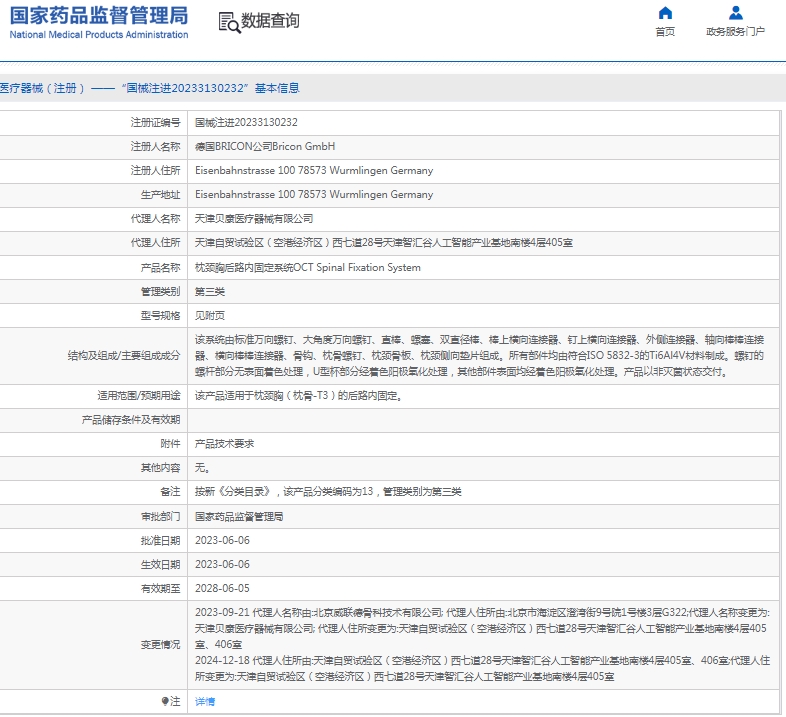Click the 见附页 model specification value
This screenshot has height=717, width=786.
tap(210, 315)
